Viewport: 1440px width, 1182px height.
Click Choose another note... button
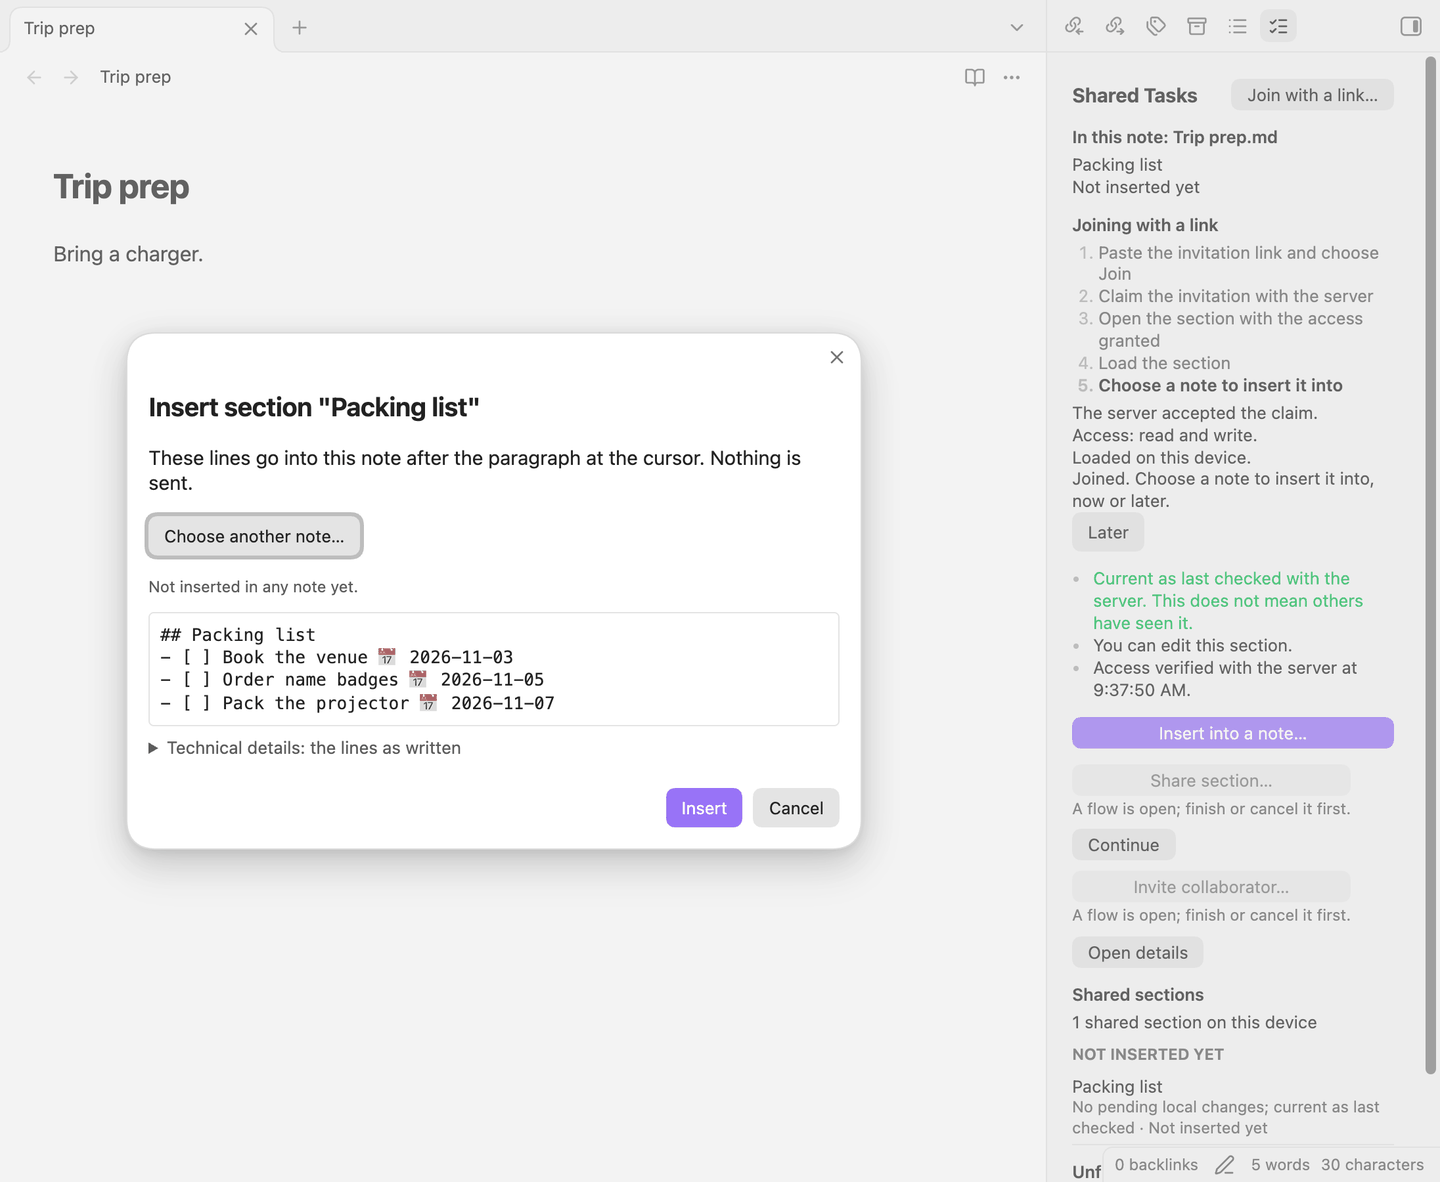[x=254, y=536]
